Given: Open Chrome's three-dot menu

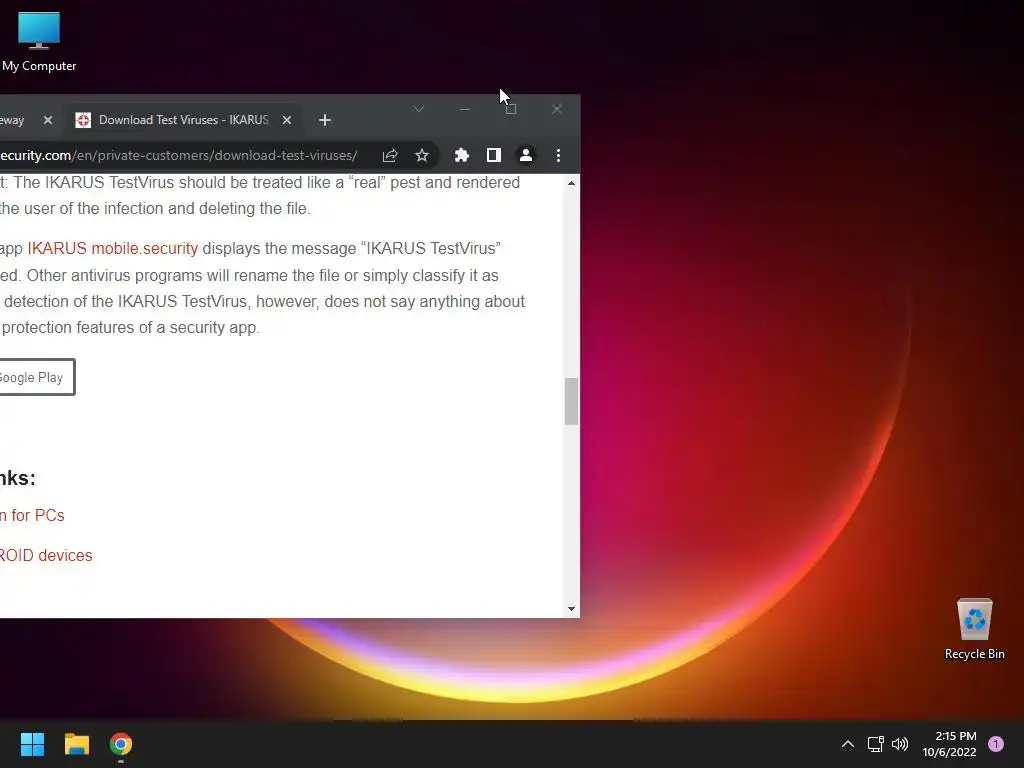Looking at the screenshot, I should [558, 155].
